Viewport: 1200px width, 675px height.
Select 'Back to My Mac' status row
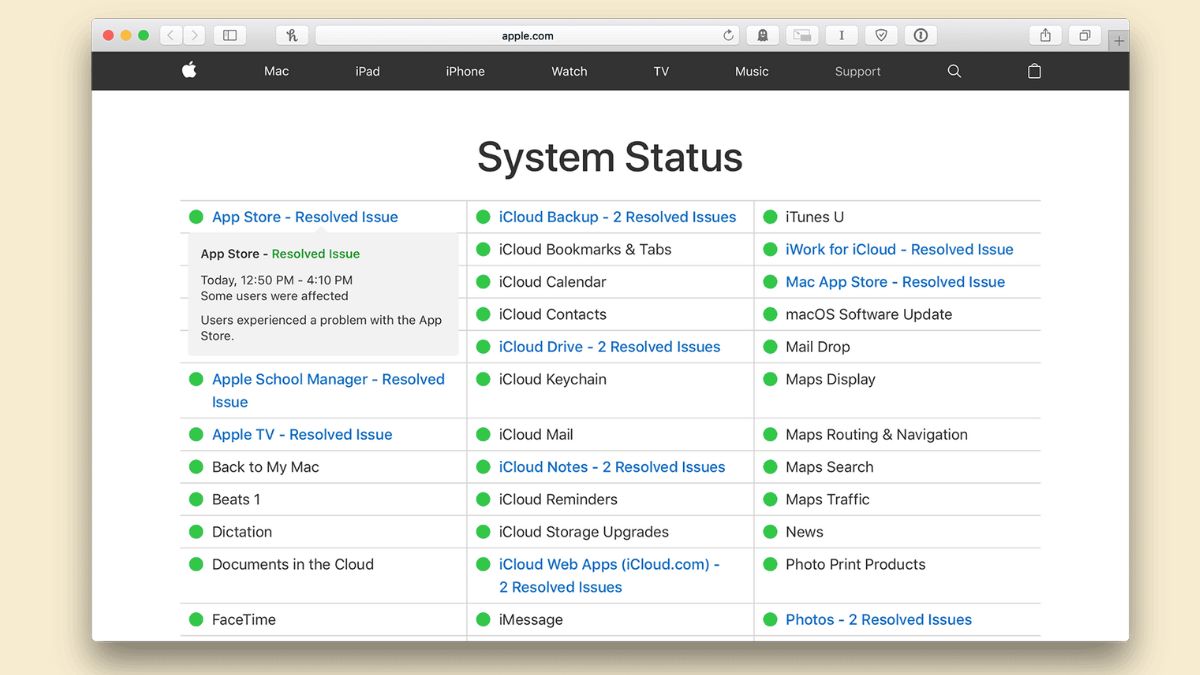[x=265, y=467]
